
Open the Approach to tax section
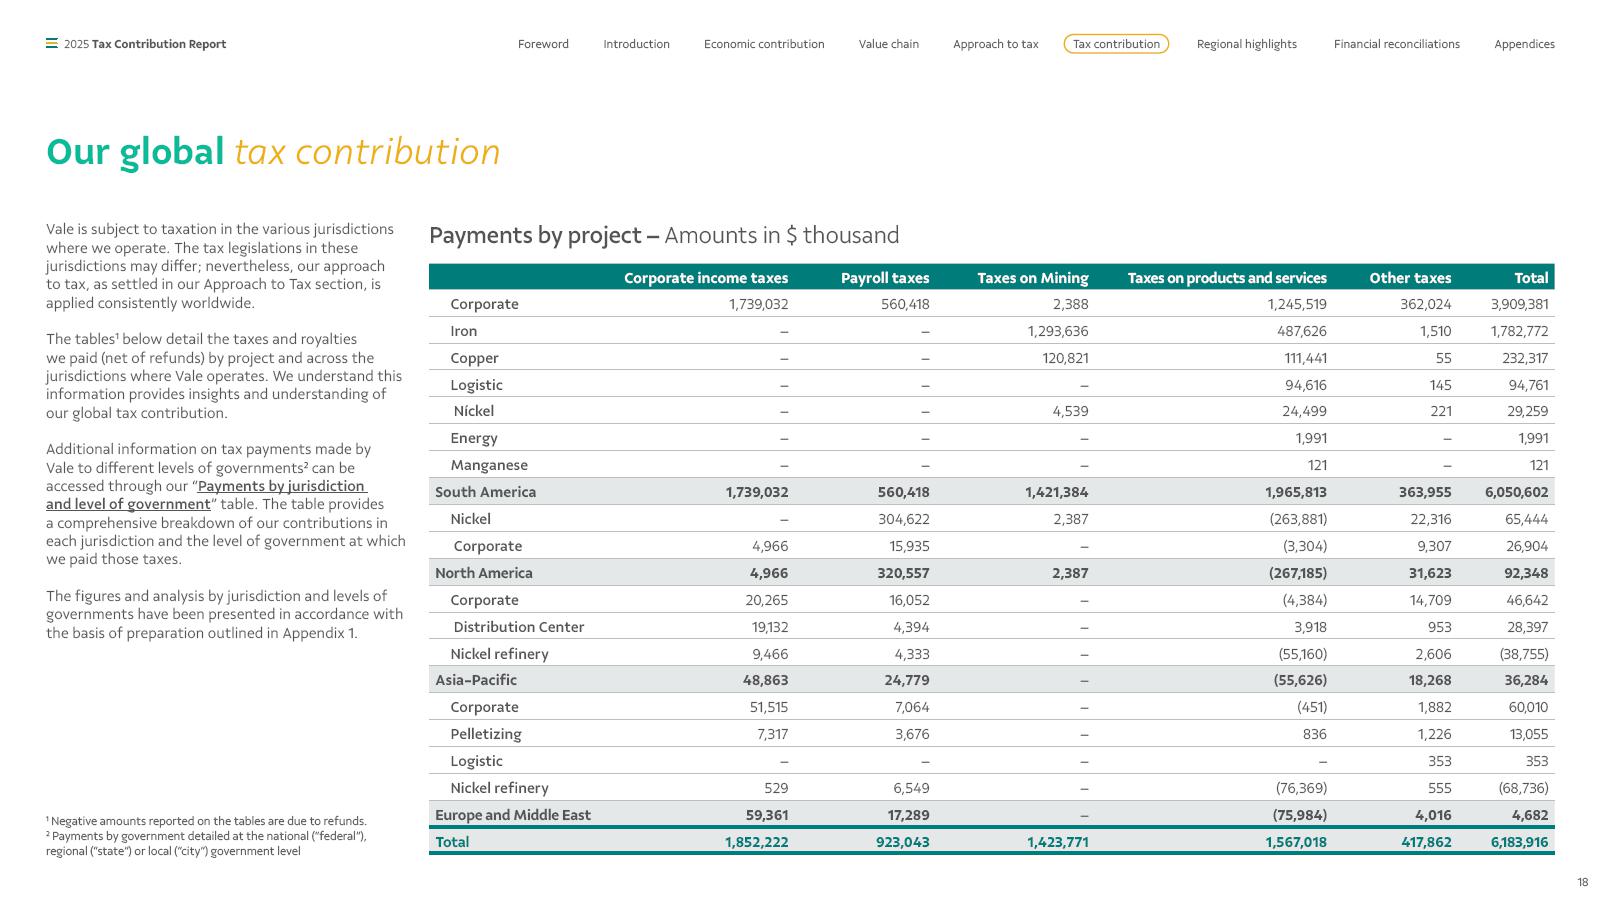(x=996, y=44)
